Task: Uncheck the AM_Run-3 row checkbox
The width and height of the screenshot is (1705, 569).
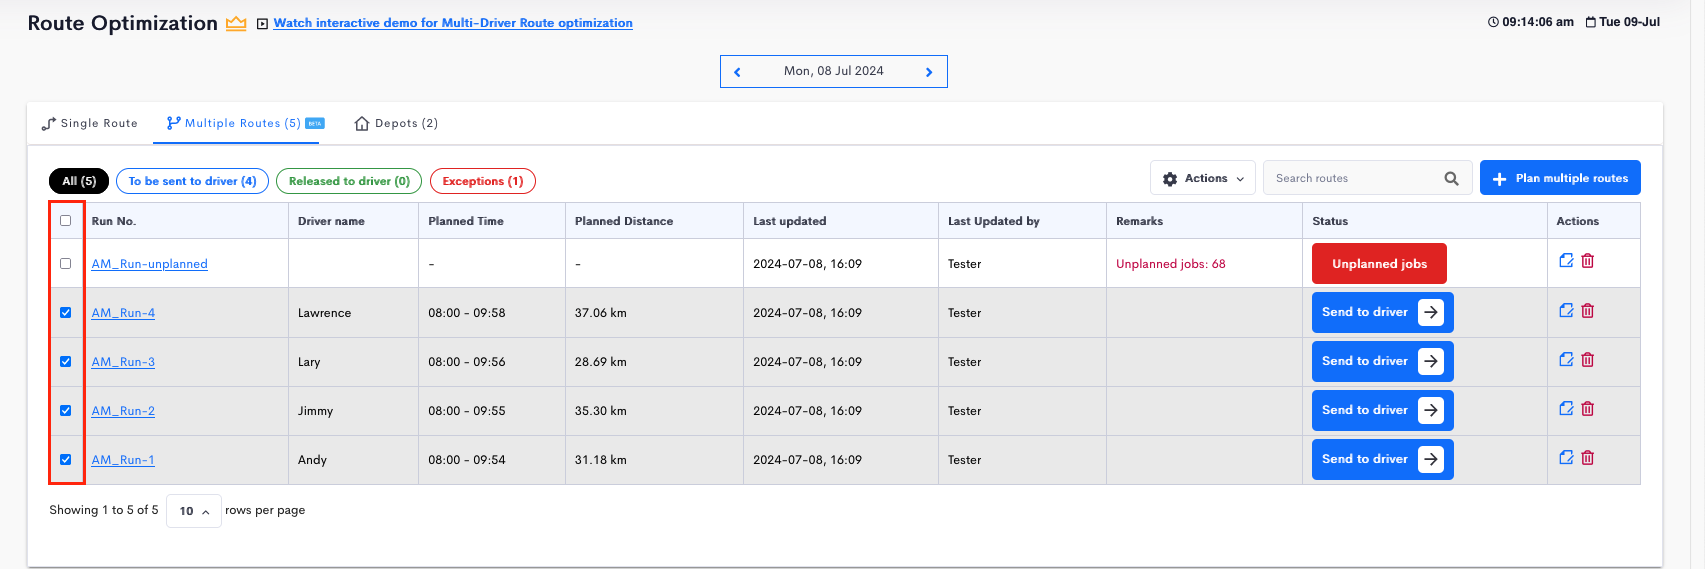Action: click(66, 362)
